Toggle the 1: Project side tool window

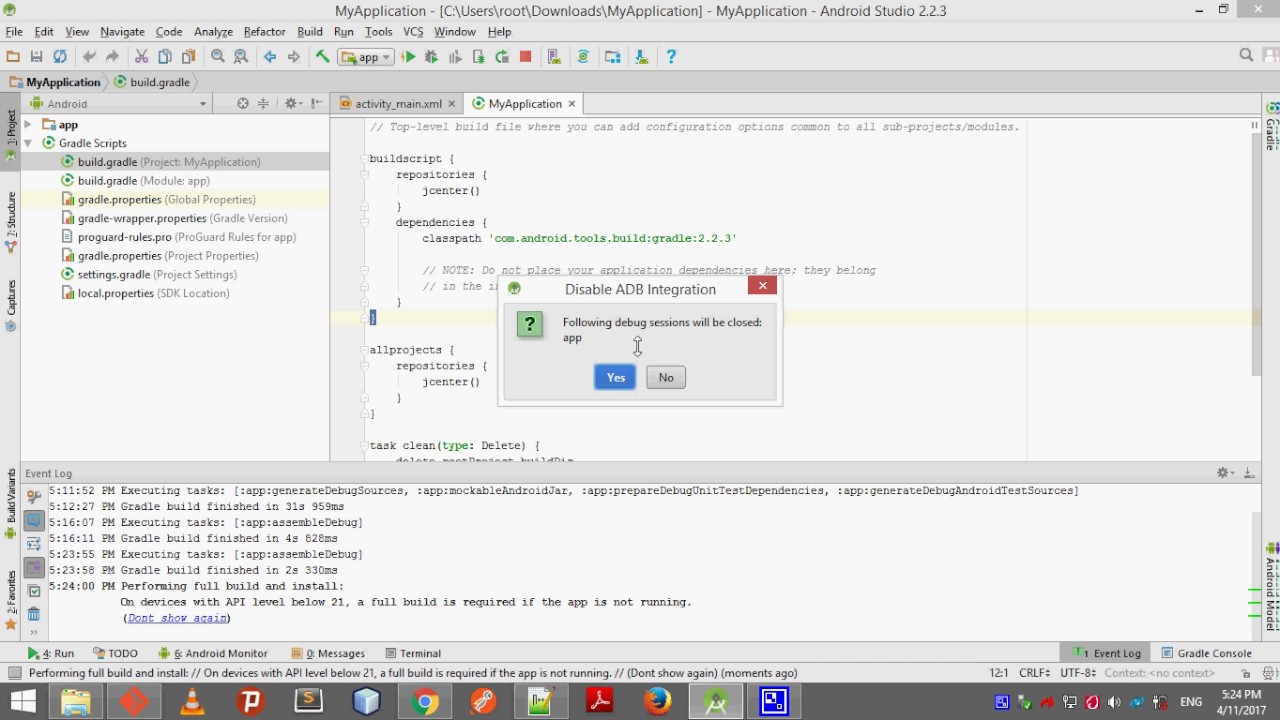[11, 134]
